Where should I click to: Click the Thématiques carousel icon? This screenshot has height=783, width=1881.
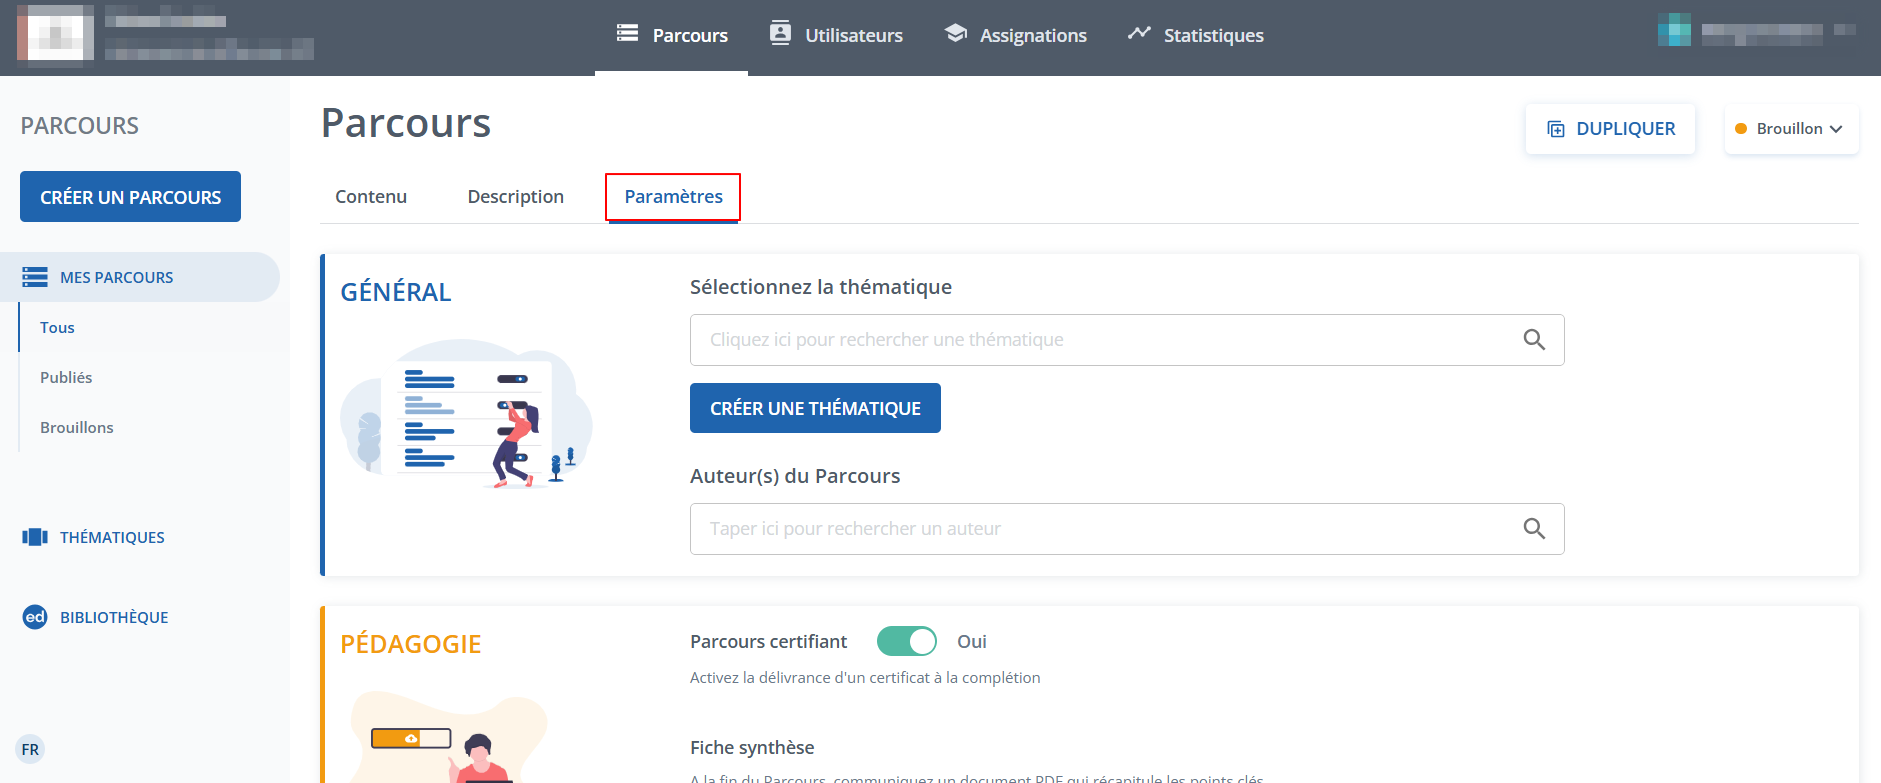[x=35, y=537]
